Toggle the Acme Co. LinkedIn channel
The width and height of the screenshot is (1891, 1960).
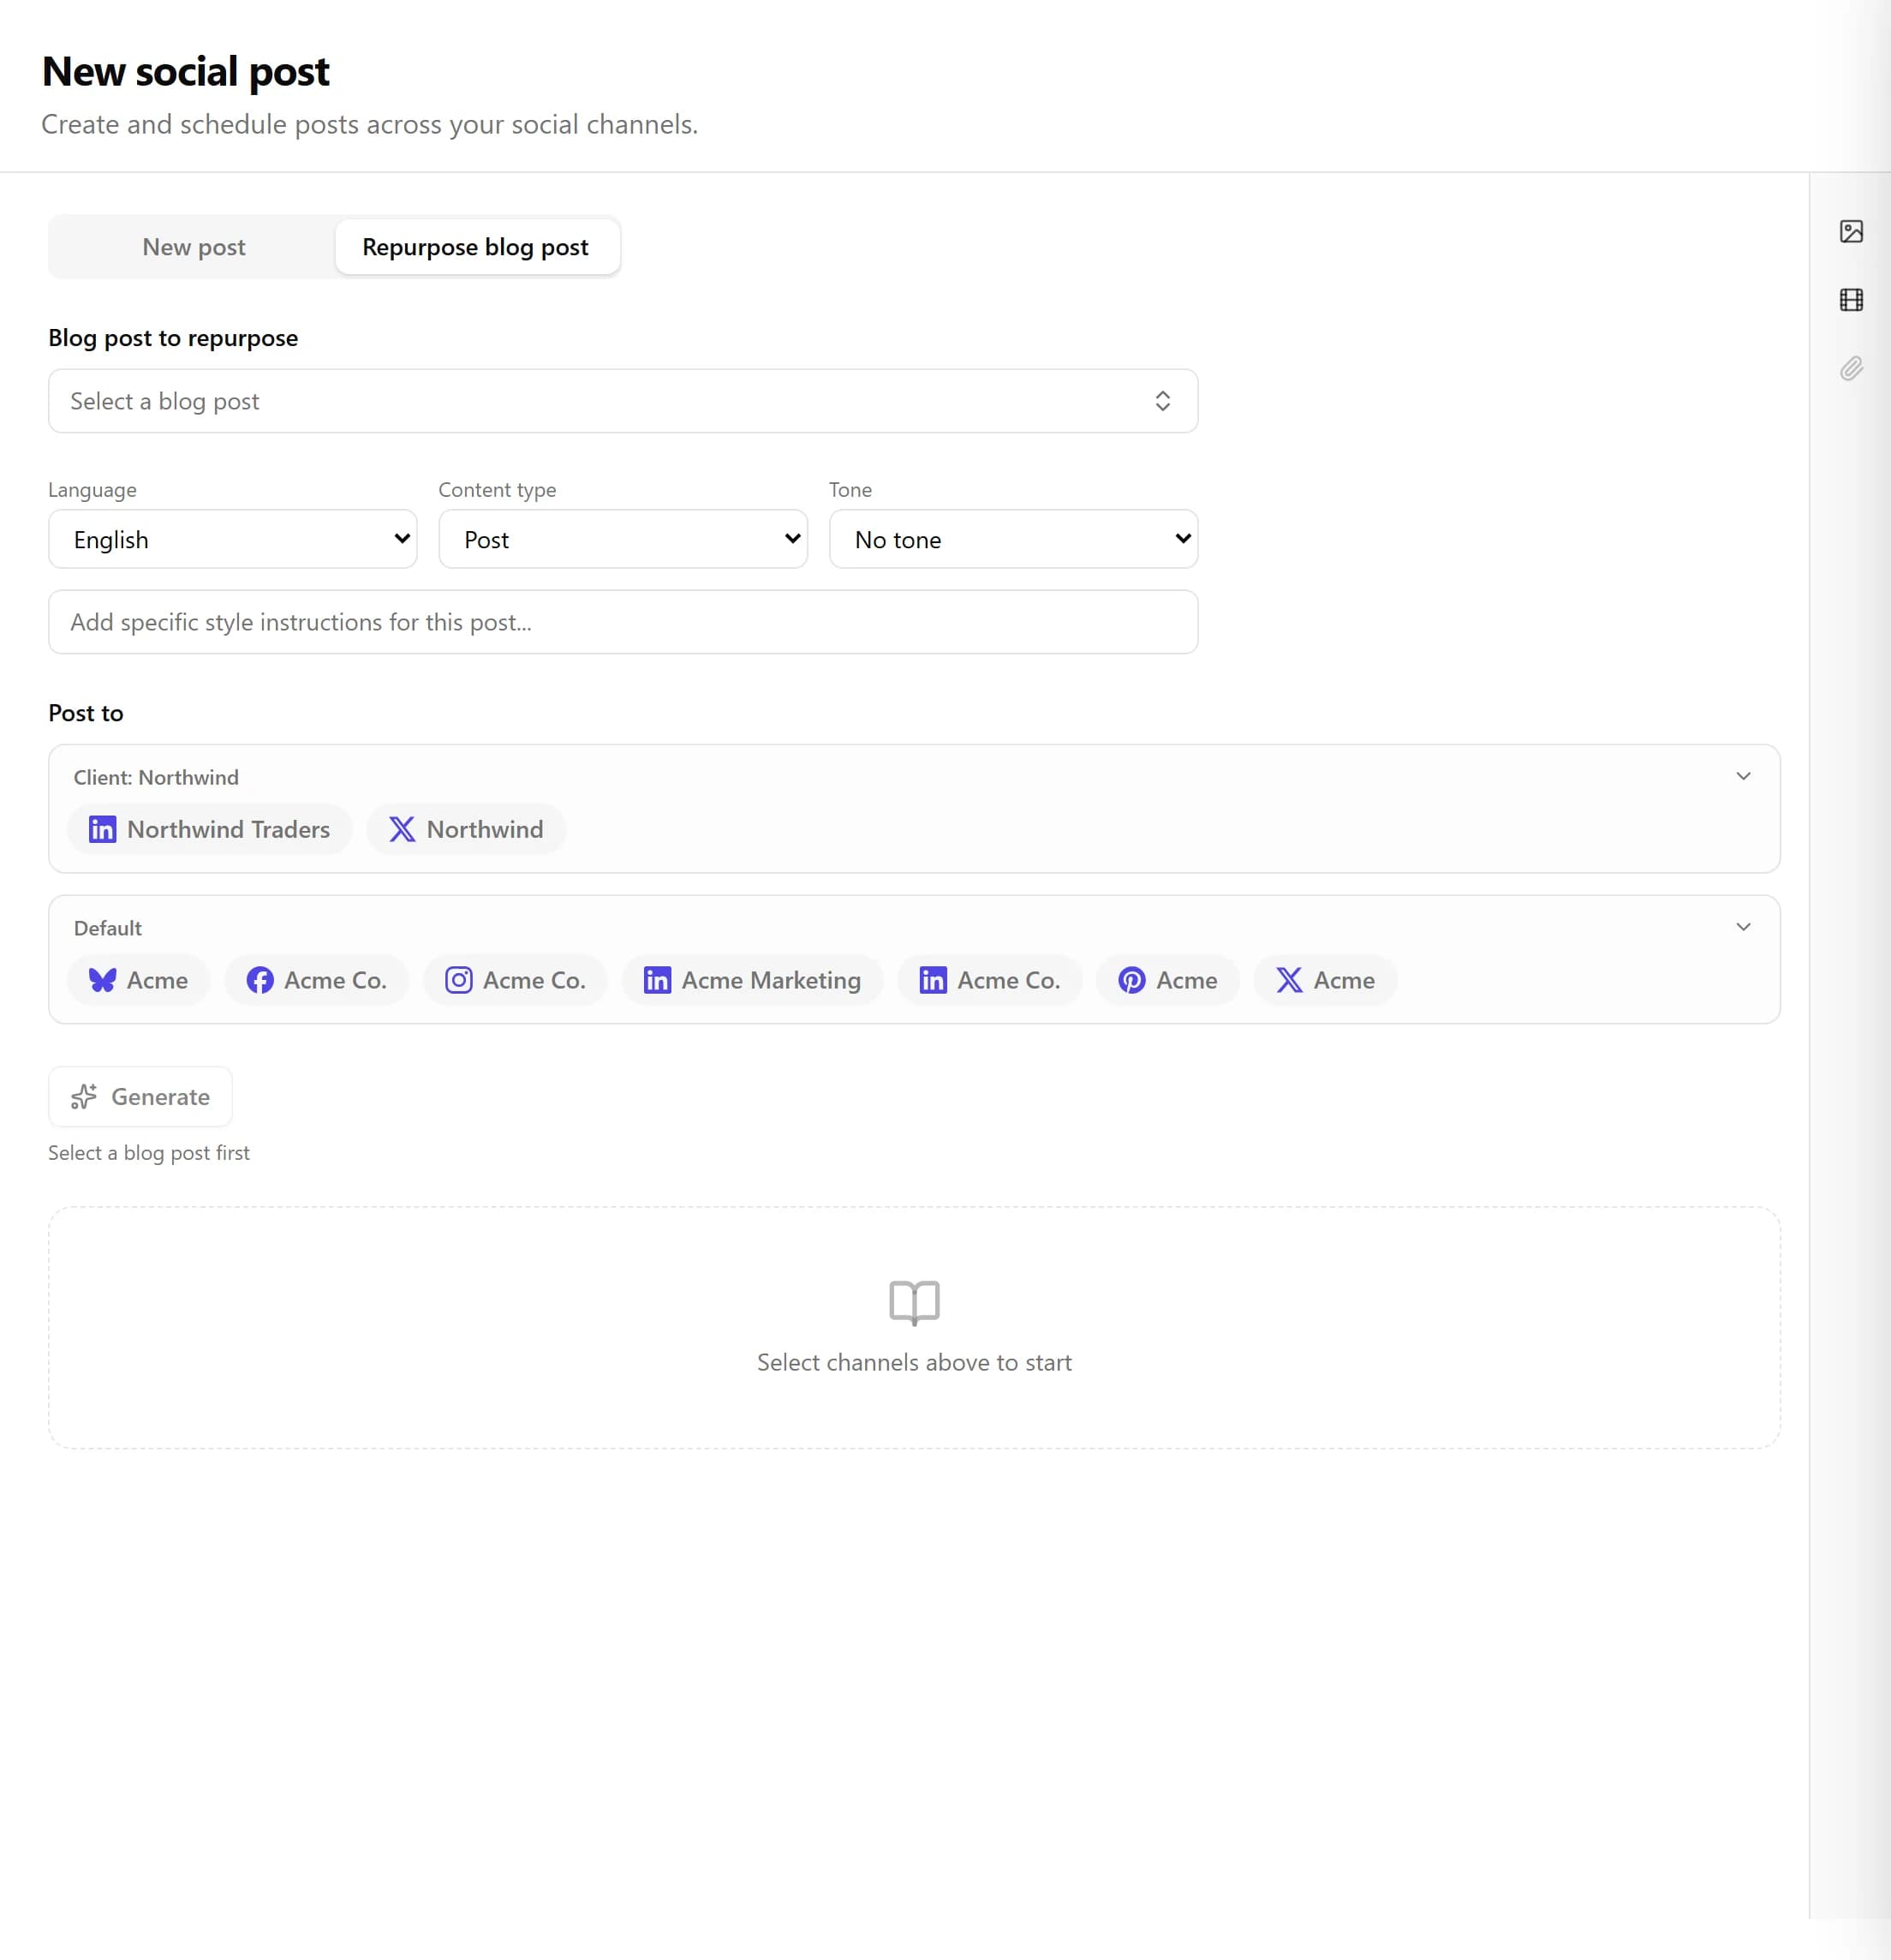(990, 980)
